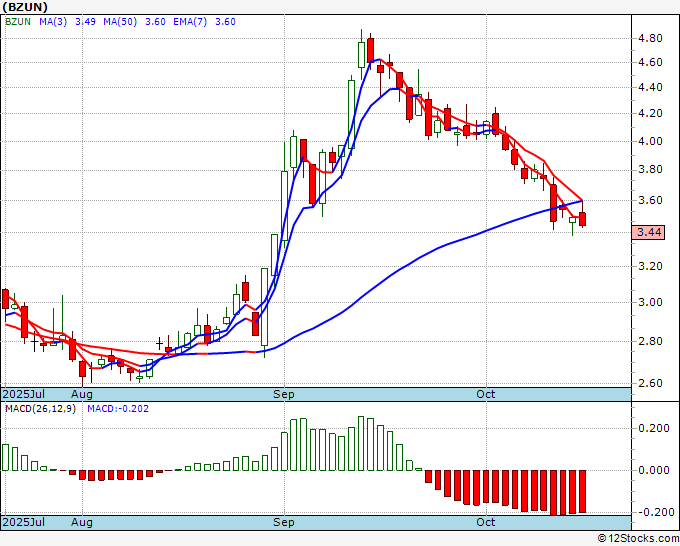Select the EMA(7) legend label
This screenshot has width=680, height=546.
pos(190,22)
